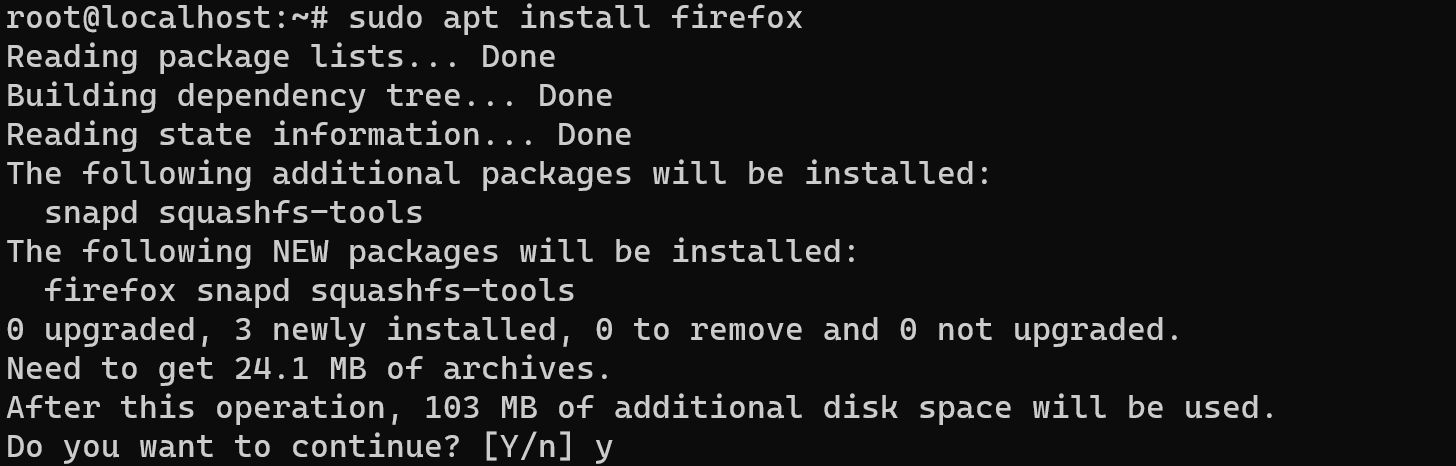Image resolution: width=1456 pixels, height=466 pixels.
Task: Click firefox in the NEW packages list
Action: pyautogui.click(x=110, y=291)
